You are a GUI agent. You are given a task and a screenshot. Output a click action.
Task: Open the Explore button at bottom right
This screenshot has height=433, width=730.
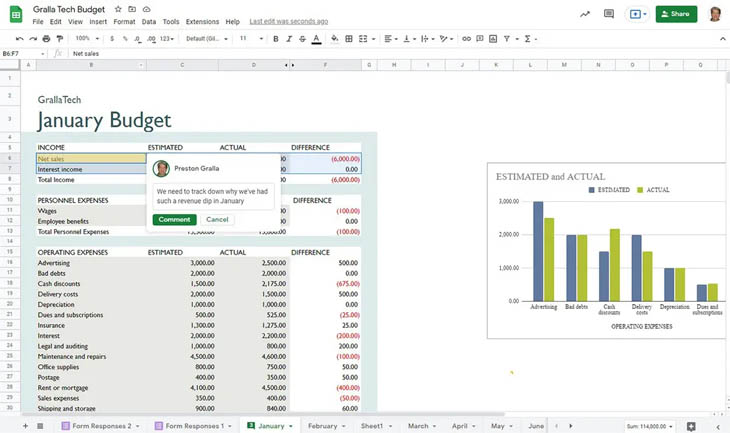tap(691, 426)
